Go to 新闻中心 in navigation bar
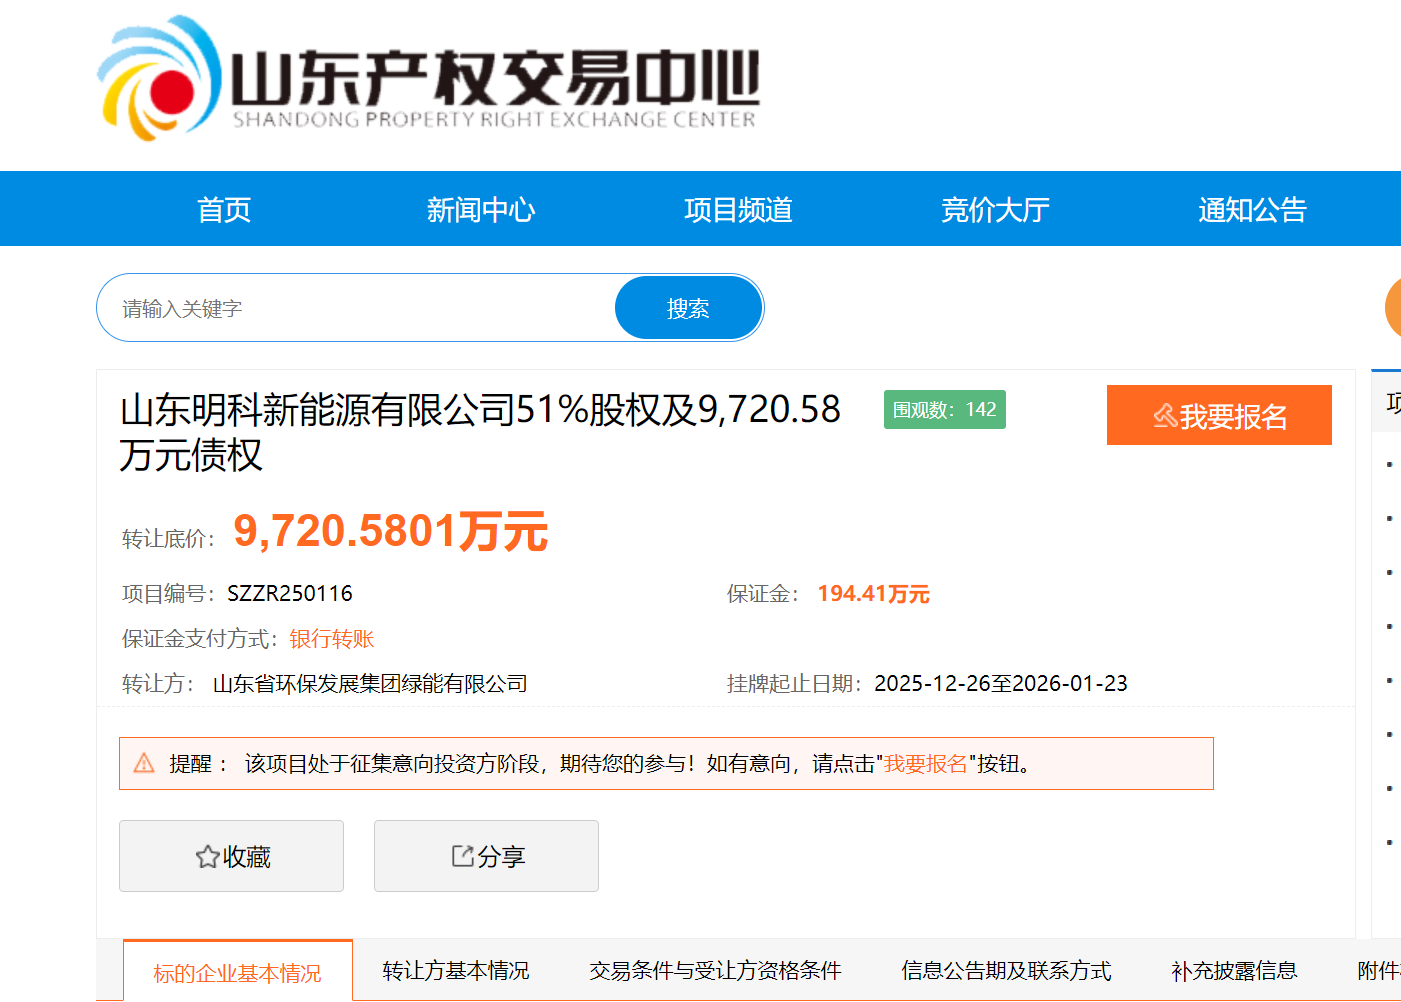The image size is (1401, 1002). pos(481,210)
